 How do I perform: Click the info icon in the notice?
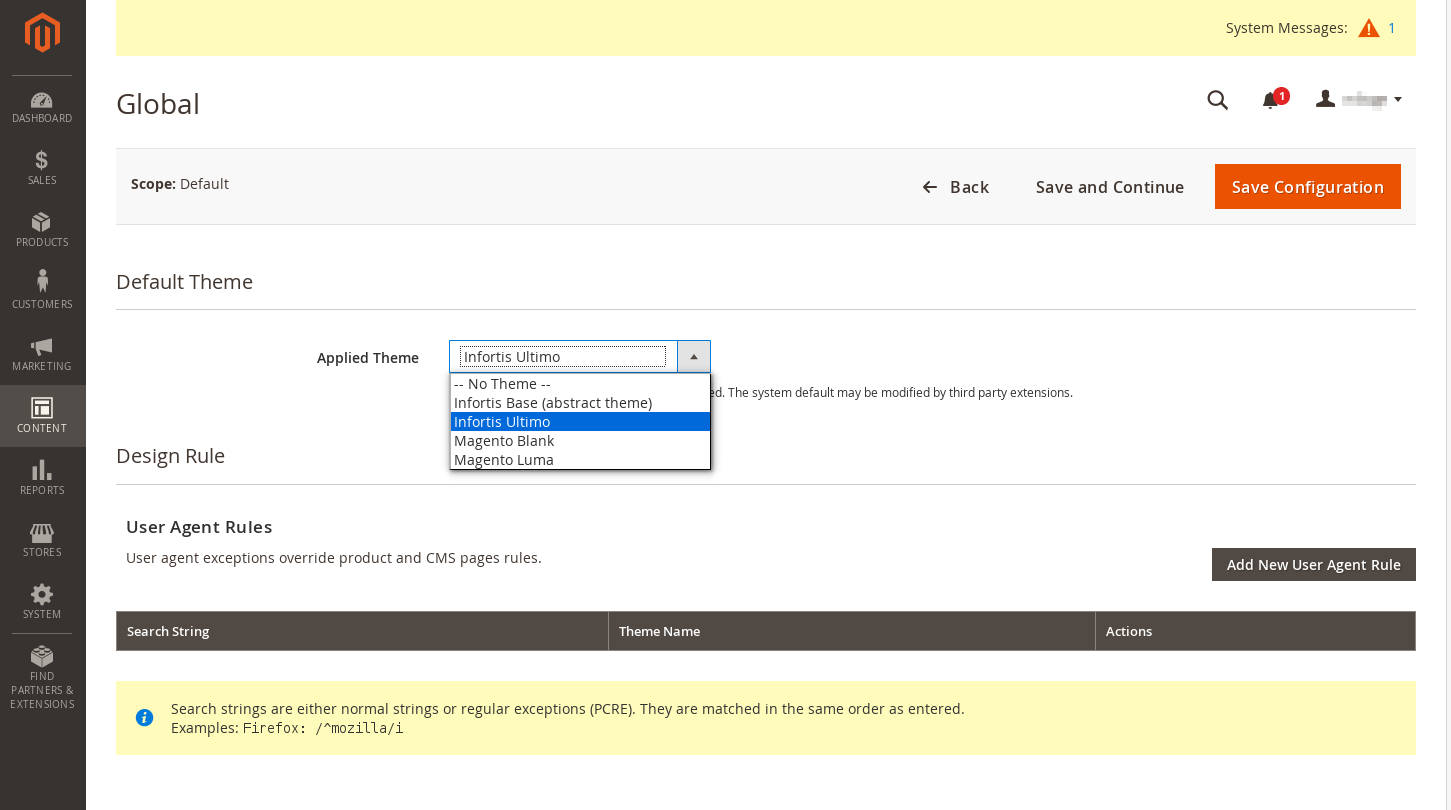click(145, 718)
